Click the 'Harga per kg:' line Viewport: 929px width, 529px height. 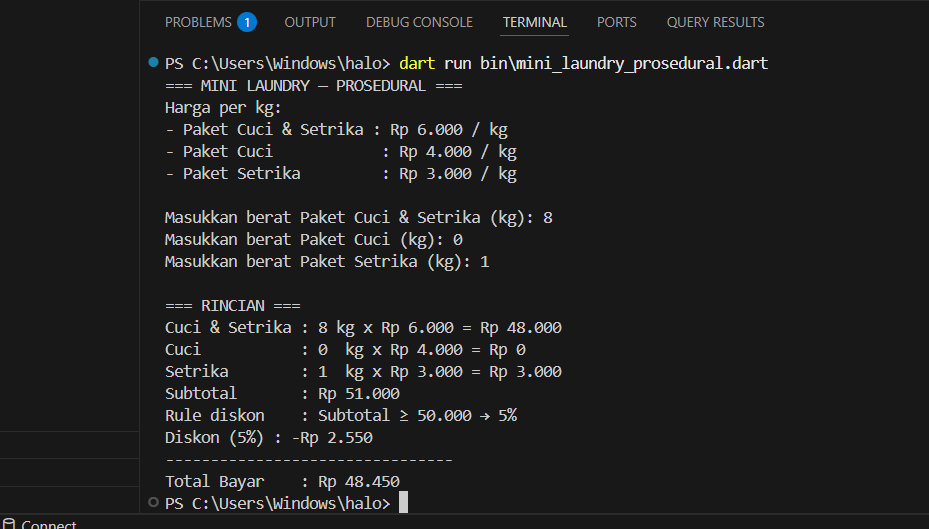coord(223,107)
